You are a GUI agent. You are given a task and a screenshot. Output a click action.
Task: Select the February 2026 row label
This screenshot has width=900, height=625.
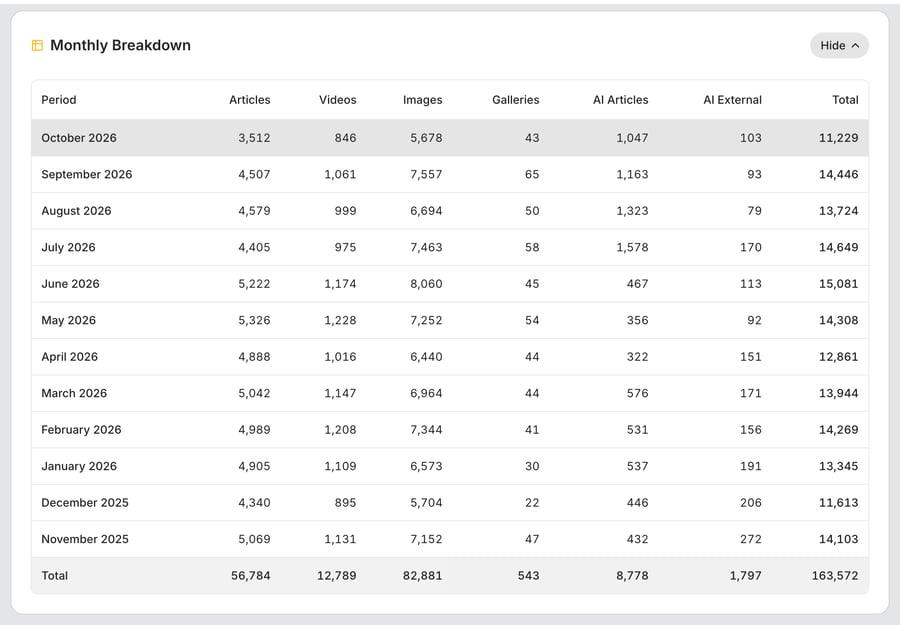point(81,429)
